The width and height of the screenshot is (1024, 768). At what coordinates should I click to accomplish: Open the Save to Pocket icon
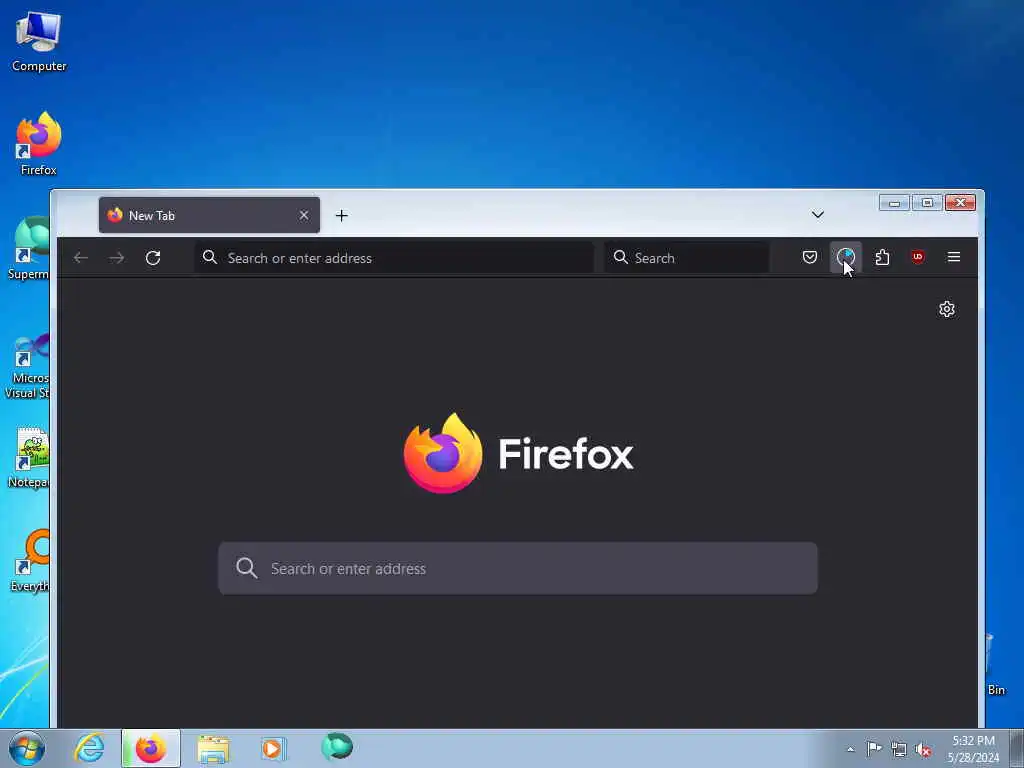[810, 257]
